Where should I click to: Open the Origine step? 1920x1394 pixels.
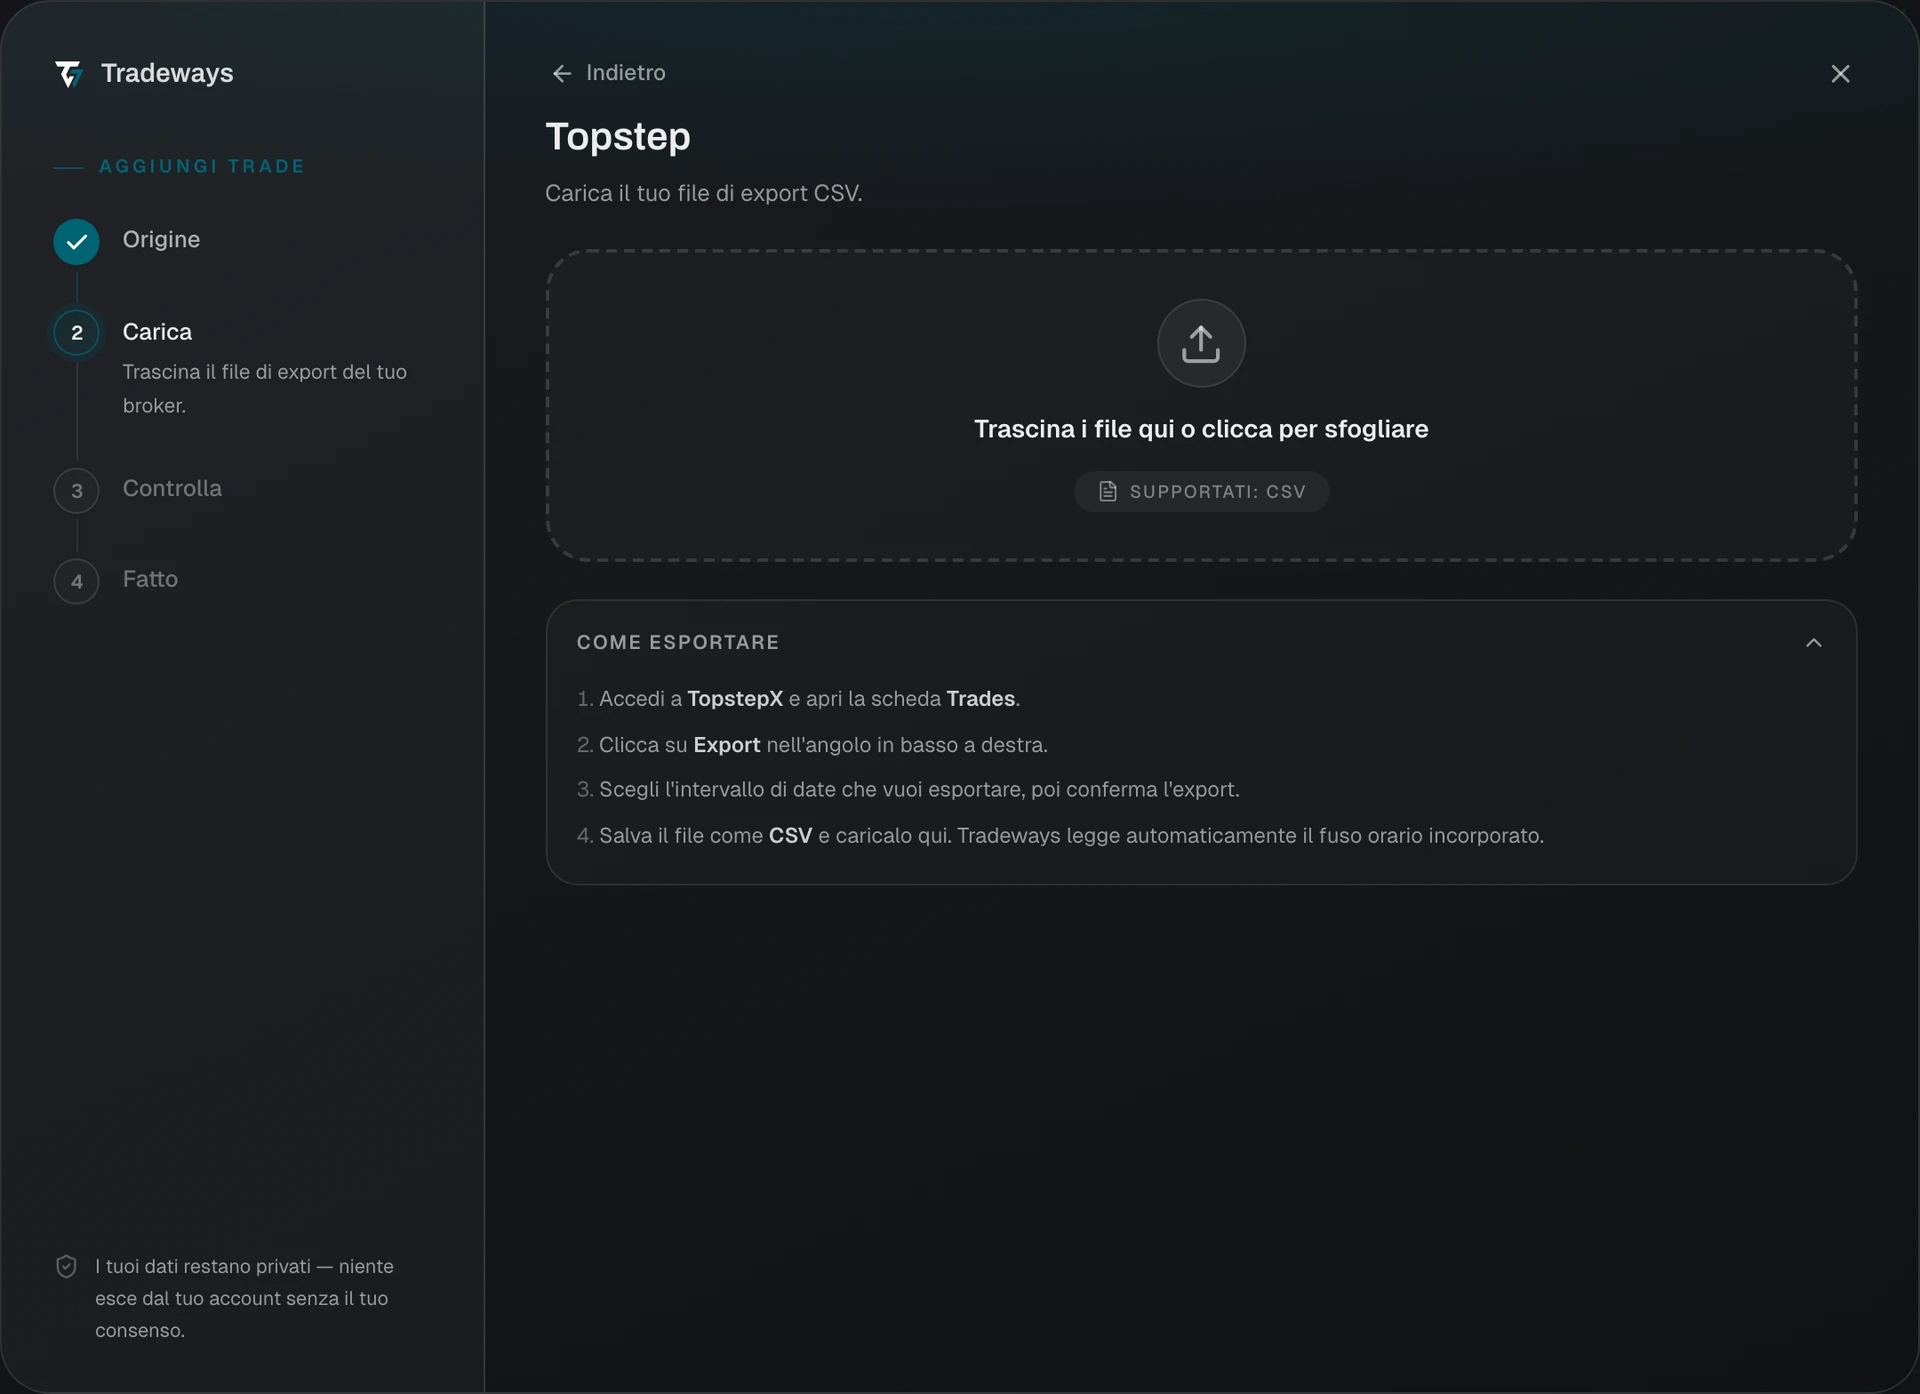coord(161,239)
